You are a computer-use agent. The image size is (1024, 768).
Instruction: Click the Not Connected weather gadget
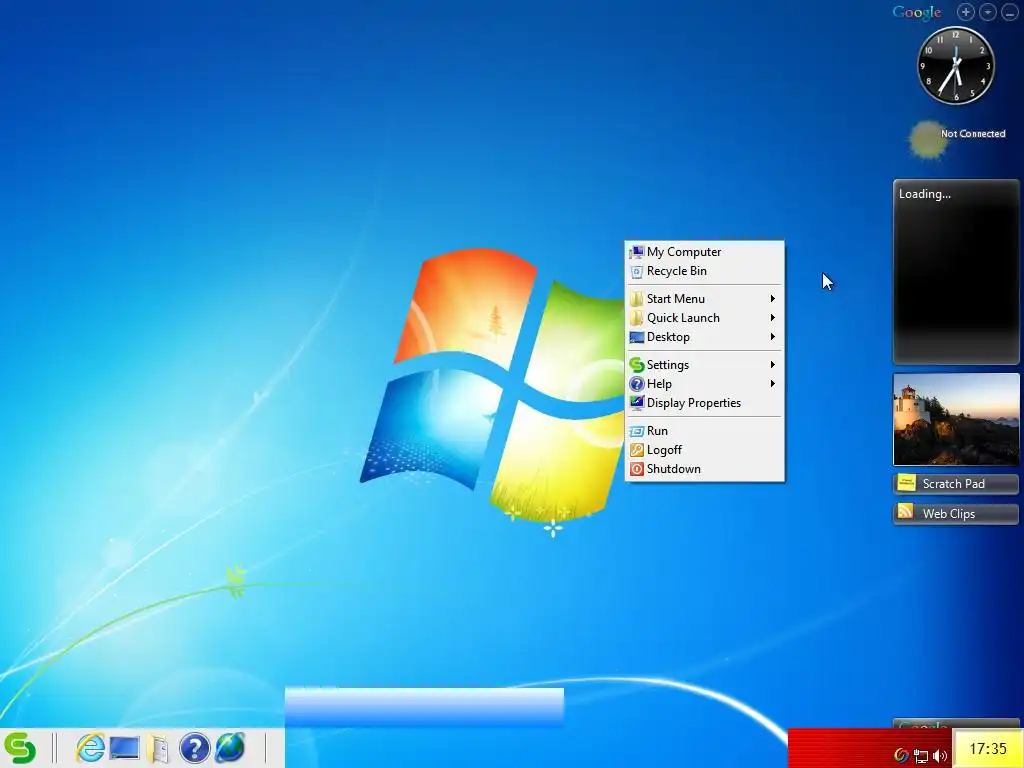(x=957, y=138)
